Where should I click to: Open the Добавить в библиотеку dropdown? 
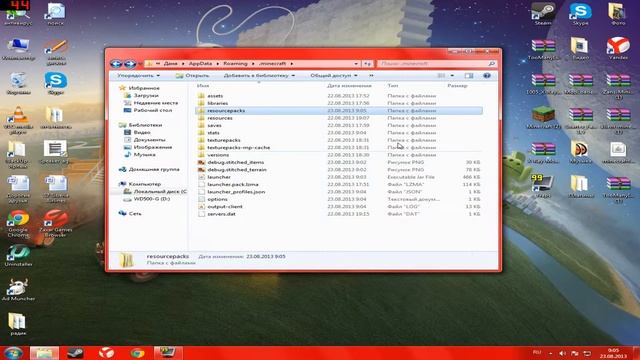[259, 76]
